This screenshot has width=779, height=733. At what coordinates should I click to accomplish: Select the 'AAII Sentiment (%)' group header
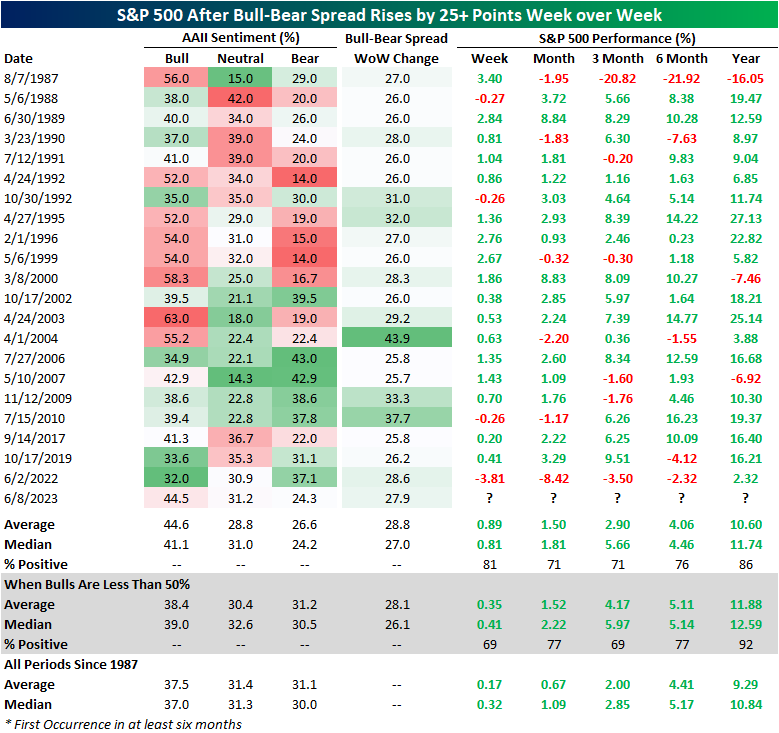point(240,38)
